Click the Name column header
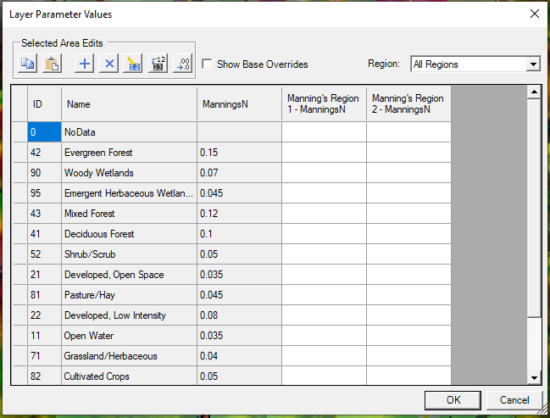The width and height of the screenshot is (550, 418). (129, 104)
